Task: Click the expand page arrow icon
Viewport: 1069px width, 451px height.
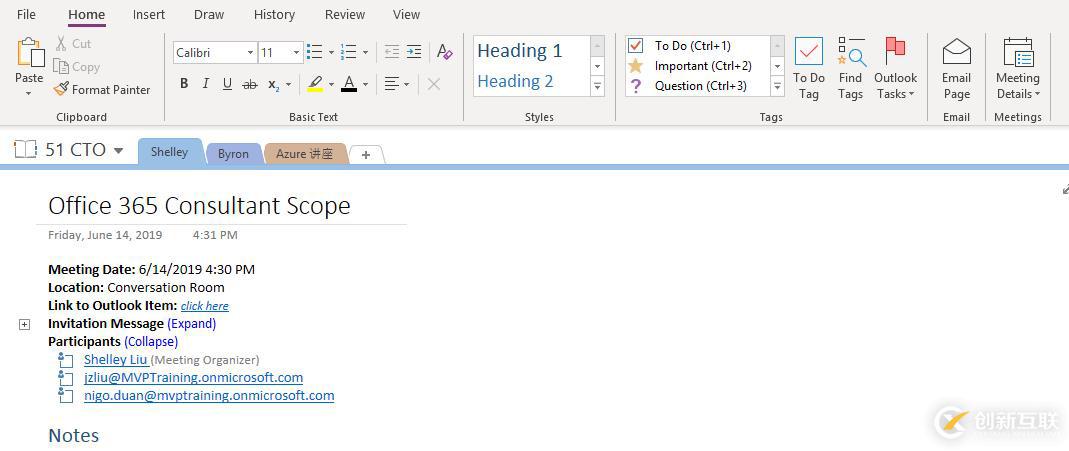Action: (x=1065, y=189)
